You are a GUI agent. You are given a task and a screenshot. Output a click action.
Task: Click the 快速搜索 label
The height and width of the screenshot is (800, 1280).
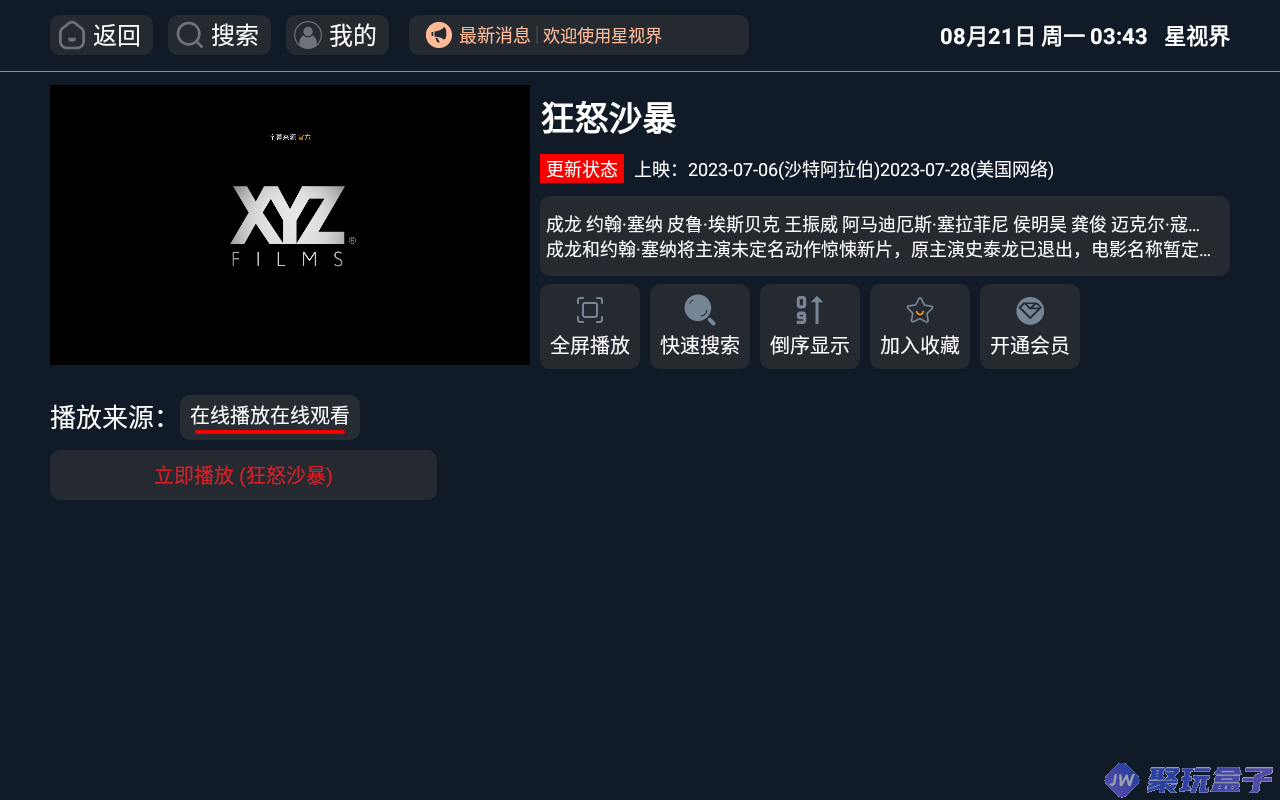(700, 345)
